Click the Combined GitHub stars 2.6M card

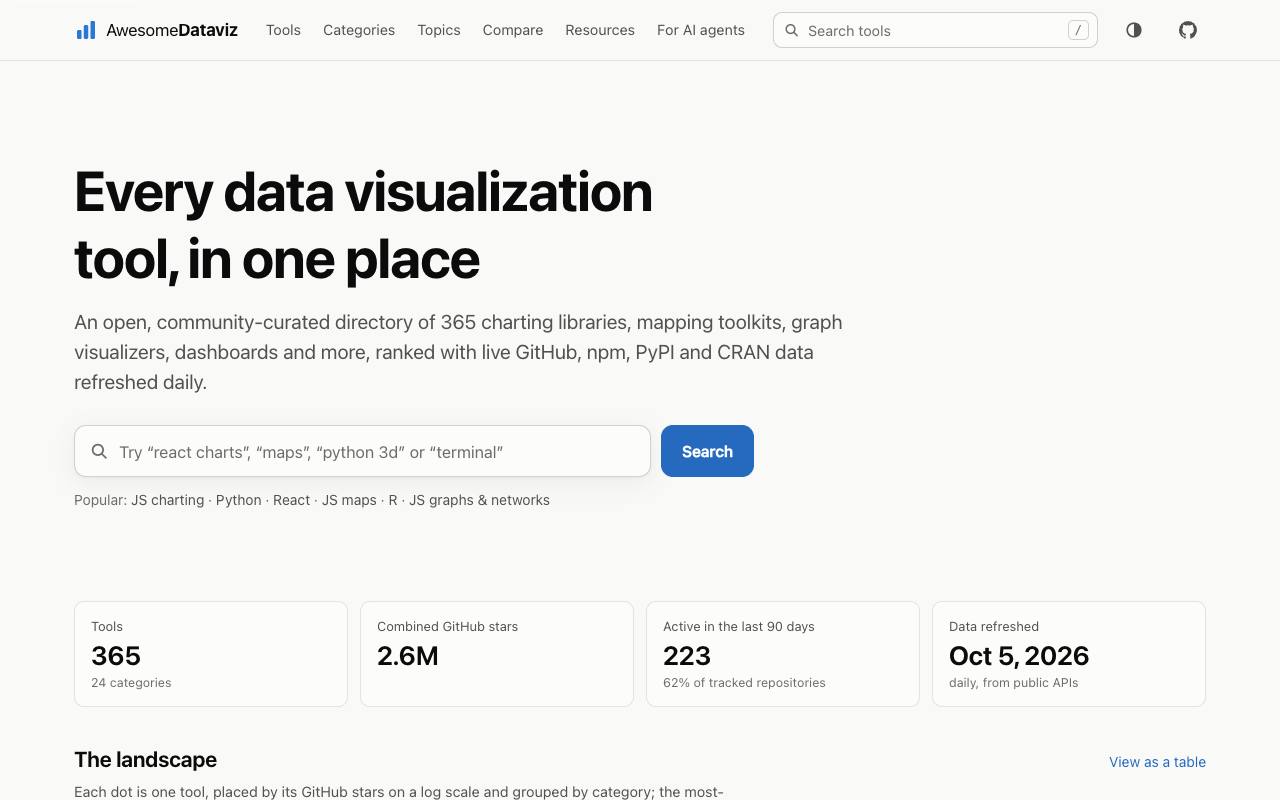coord(497,654)
